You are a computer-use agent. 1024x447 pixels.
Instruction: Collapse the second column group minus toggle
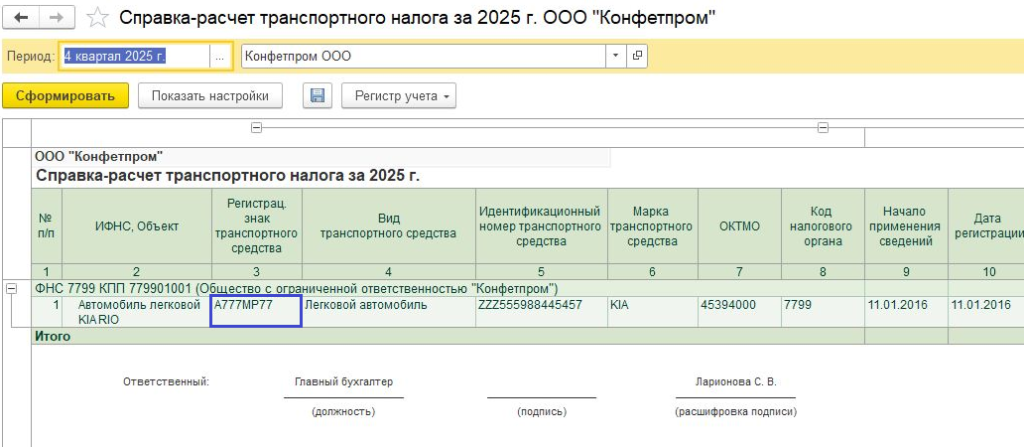pos(823,128)
